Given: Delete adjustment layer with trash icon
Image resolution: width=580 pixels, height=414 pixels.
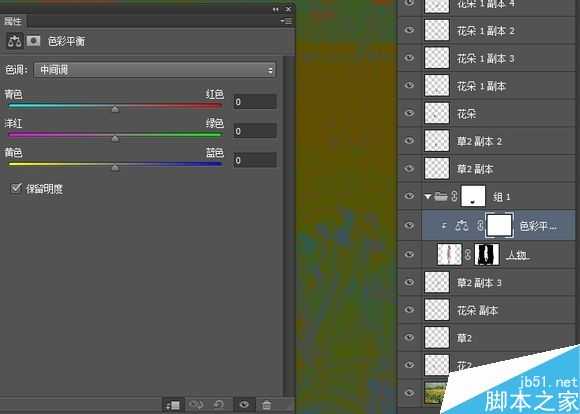Looking at the screenshot, I should (266, 405).
